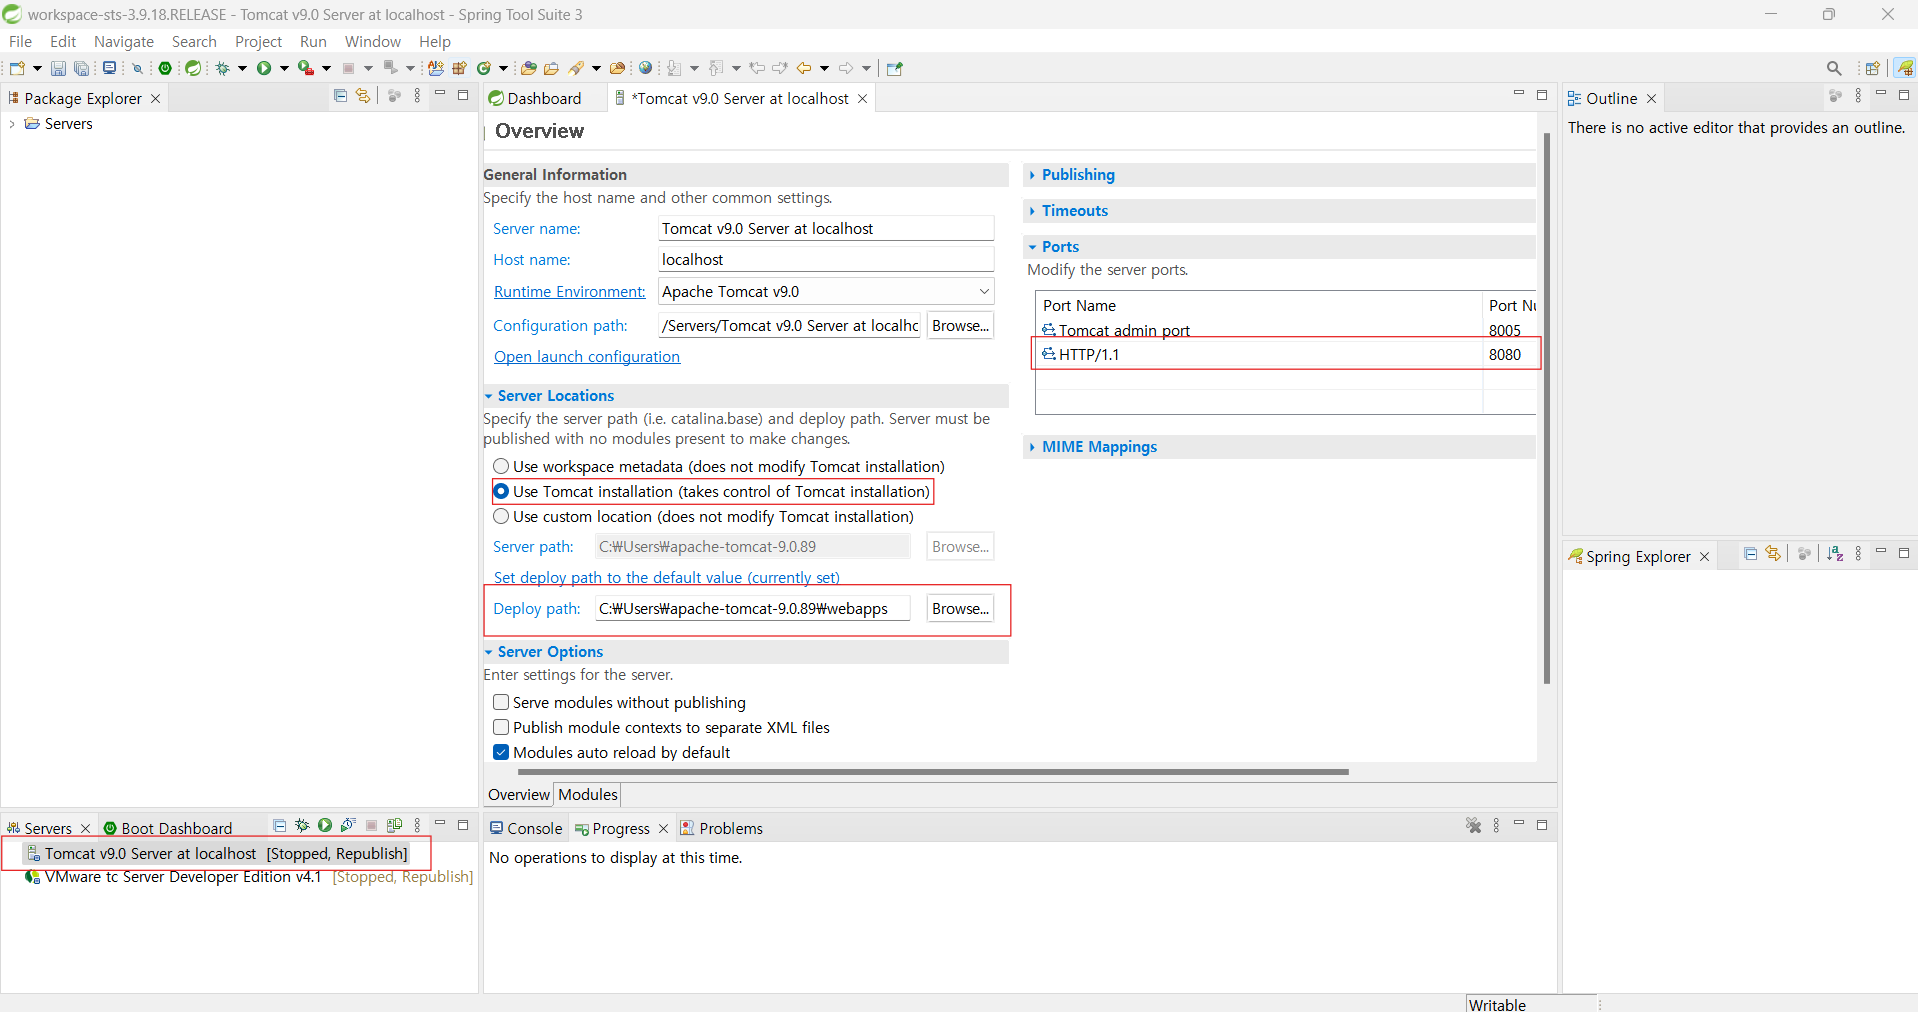
Task: Click the Runtime Environment link
Action: 570,292
